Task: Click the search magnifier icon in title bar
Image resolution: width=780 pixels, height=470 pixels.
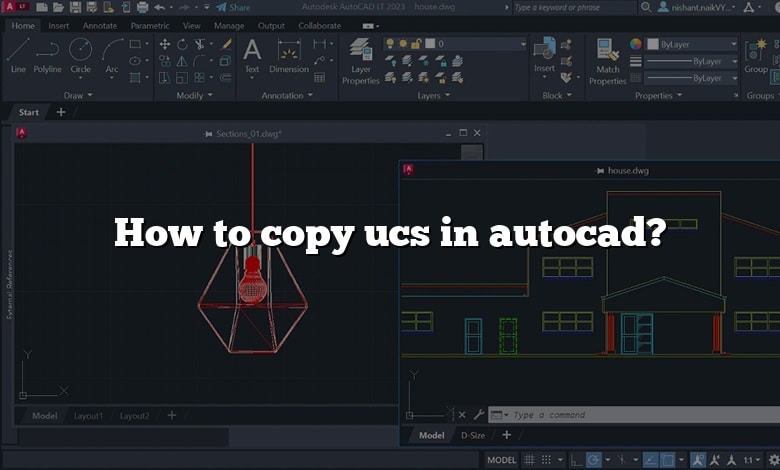Action: [x=646, y=7]
